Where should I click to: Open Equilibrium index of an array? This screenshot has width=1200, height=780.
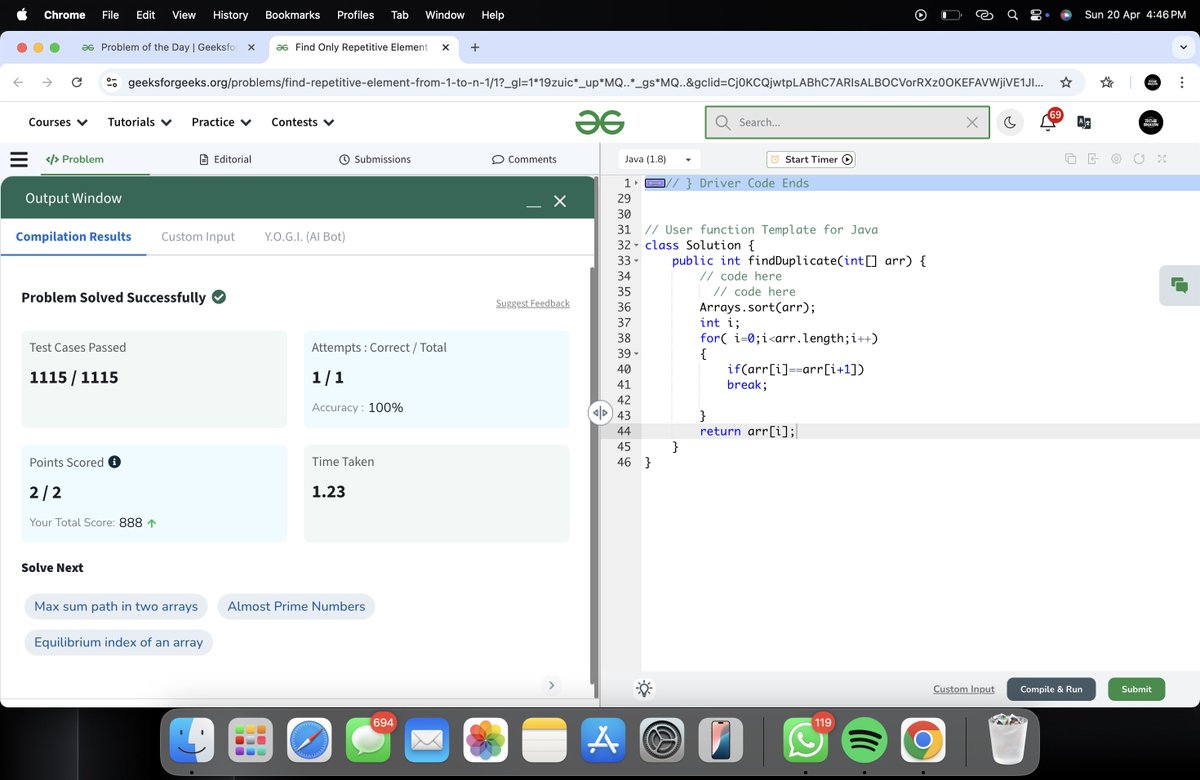coord(119,642)
